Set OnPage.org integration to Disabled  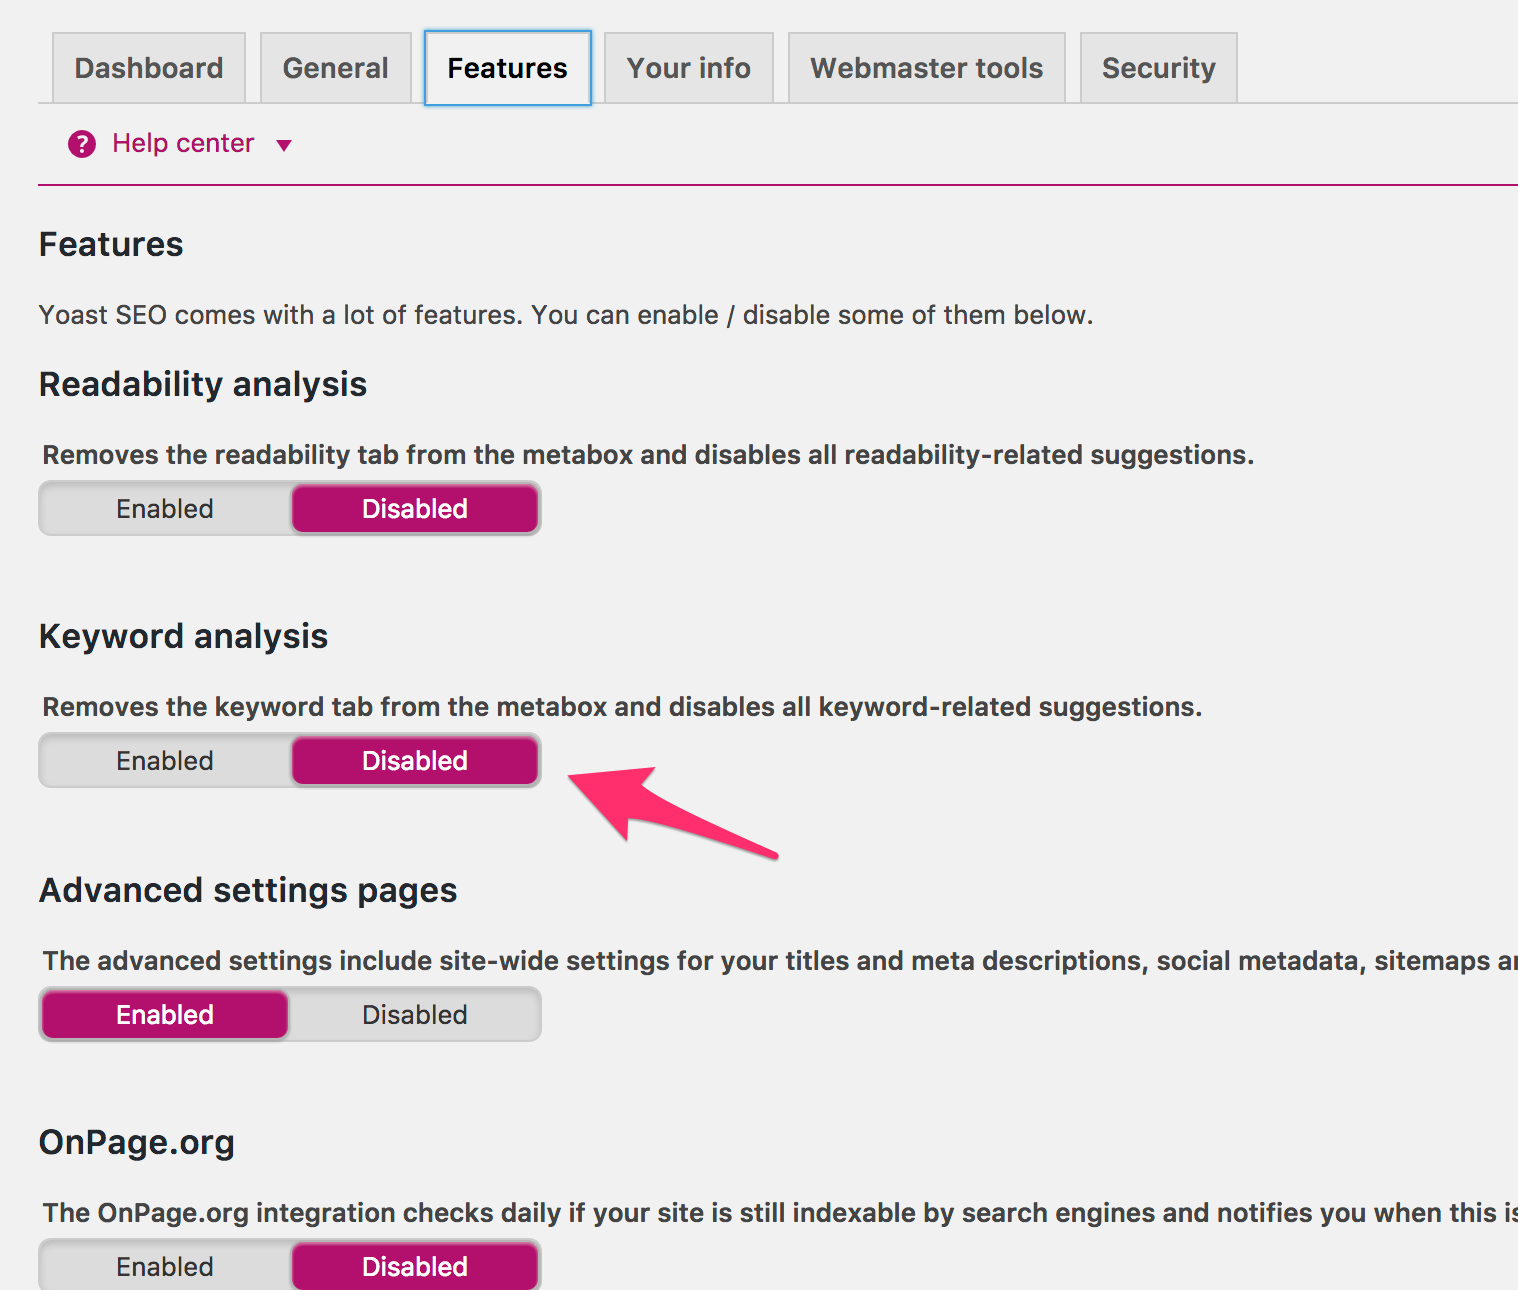[415, 1267]
